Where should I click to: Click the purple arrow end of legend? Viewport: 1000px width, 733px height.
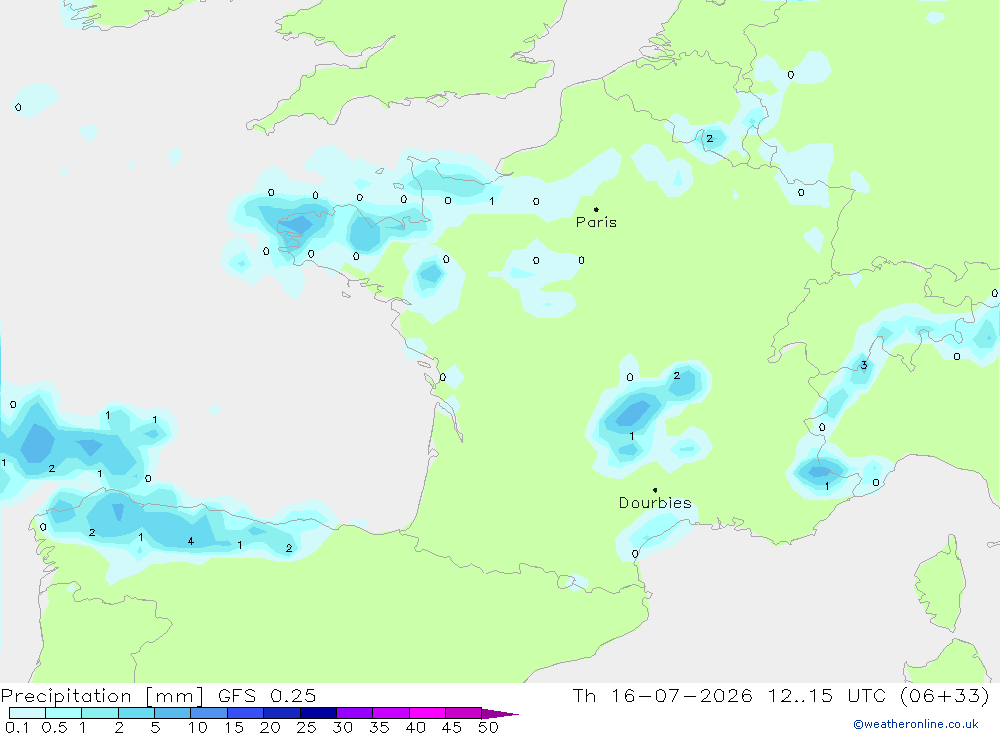pos(500,714)
